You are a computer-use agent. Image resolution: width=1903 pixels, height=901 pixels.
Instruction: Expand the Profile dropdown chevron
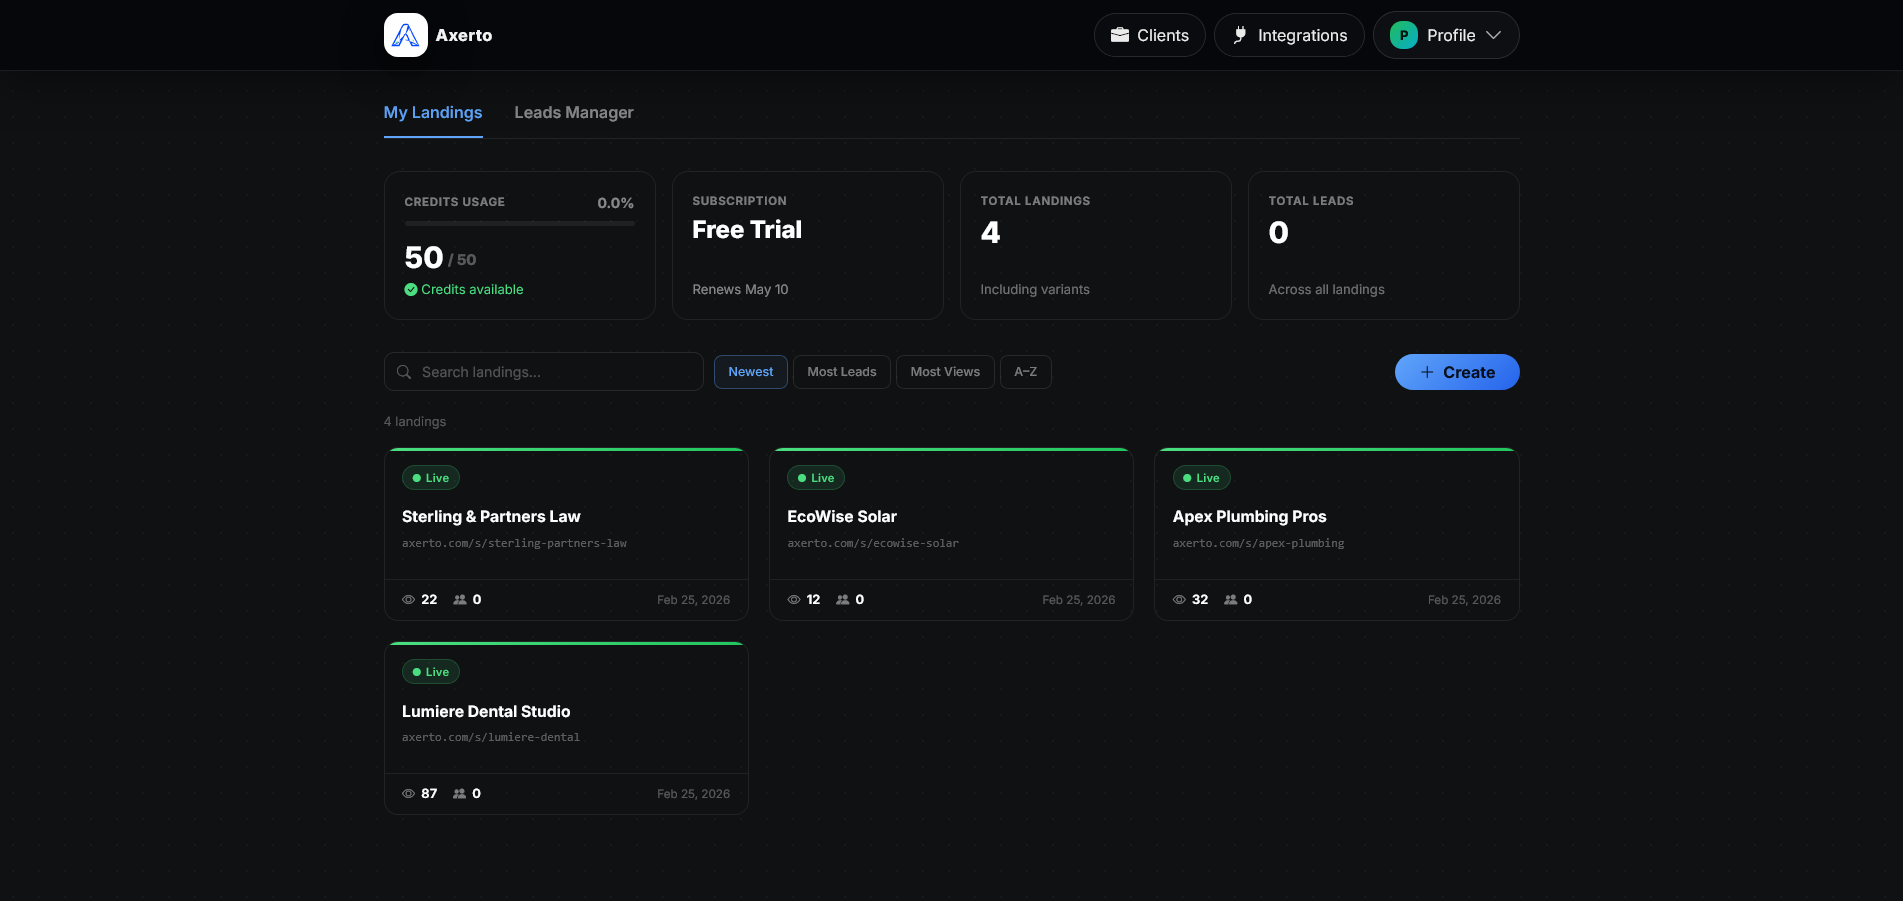[x=1494, y=35]
